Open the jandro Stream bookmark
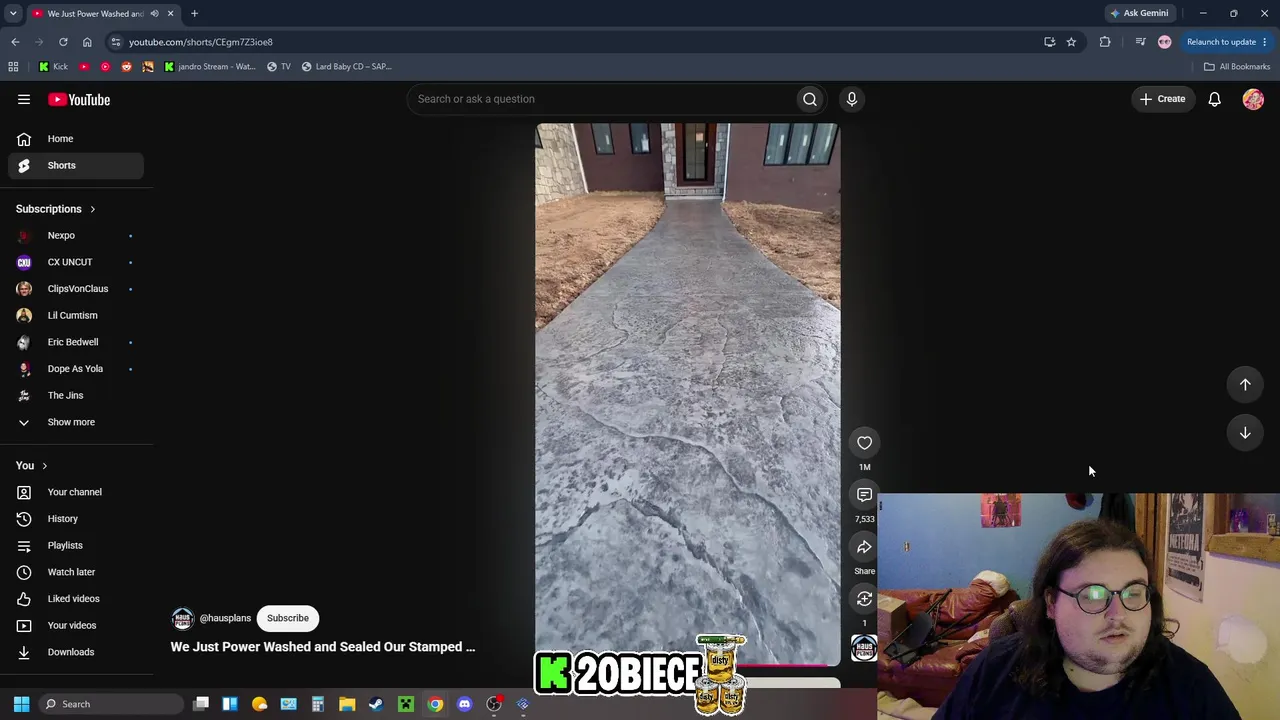 (x=209, y=67)
